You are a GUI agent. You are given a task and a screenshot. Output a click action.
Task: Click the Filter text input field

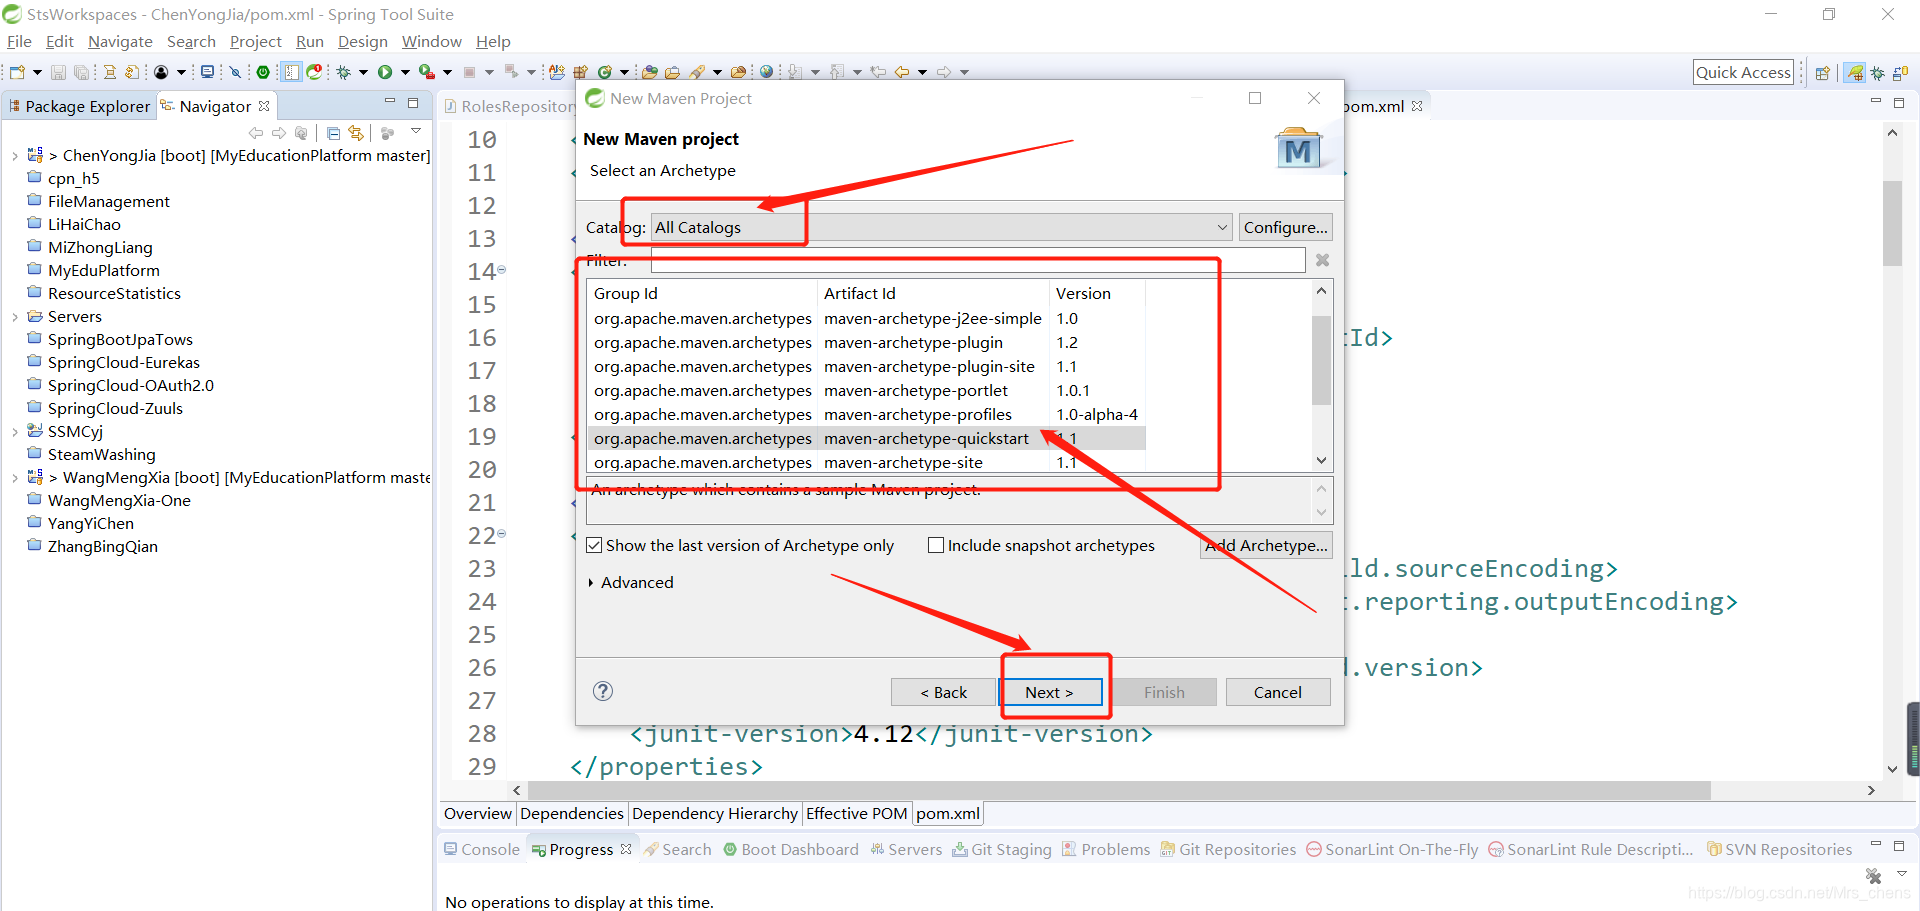(978, 260)
